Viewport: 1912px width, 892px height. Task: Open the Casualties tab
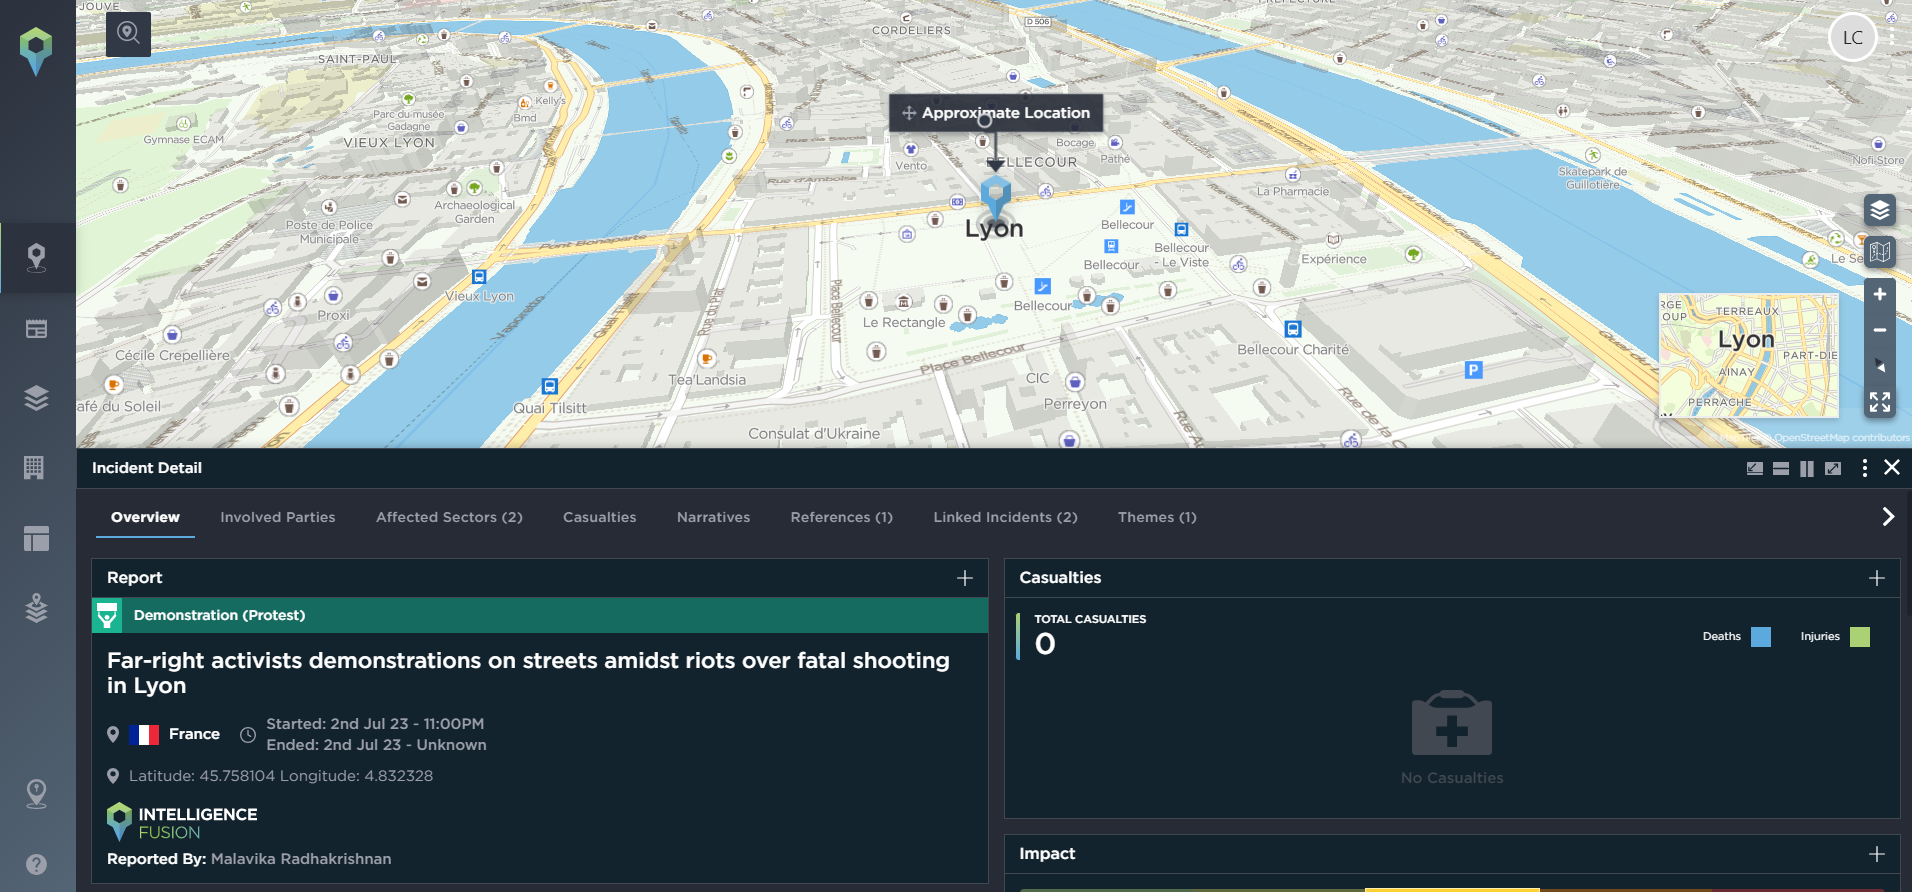[600, 517]
